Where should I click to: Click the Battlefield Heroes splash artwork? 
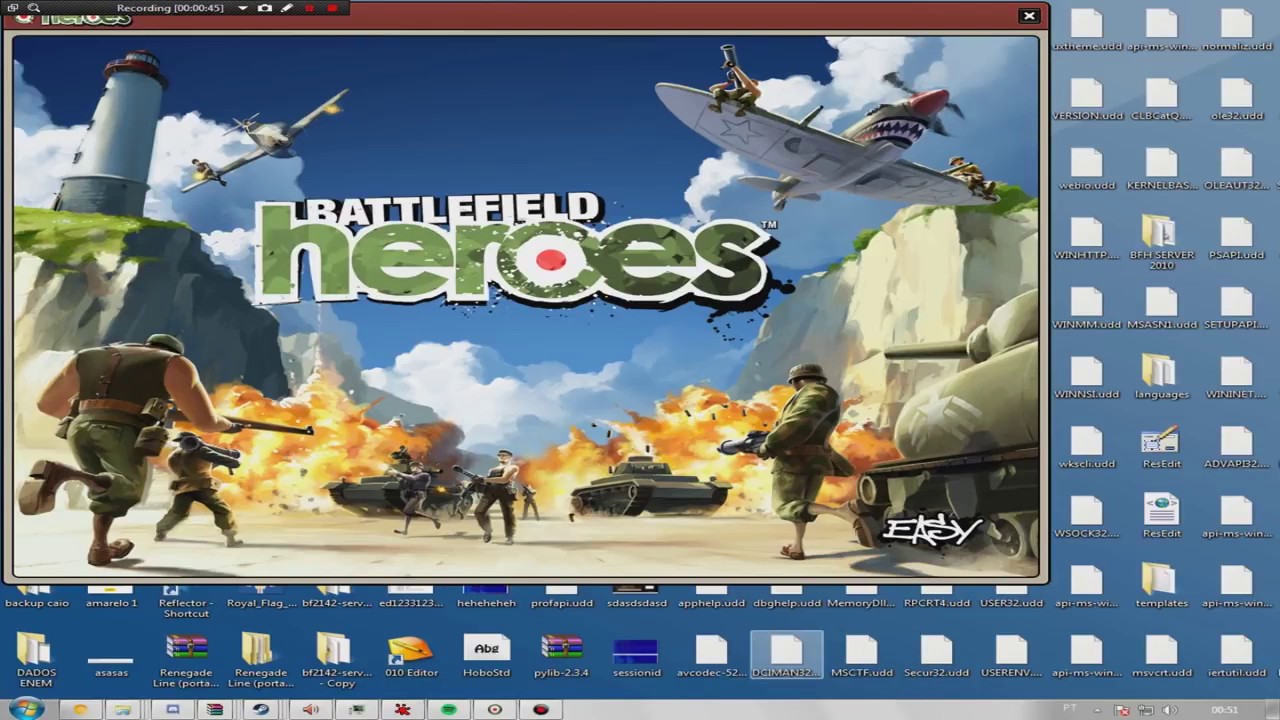[526, 306]
